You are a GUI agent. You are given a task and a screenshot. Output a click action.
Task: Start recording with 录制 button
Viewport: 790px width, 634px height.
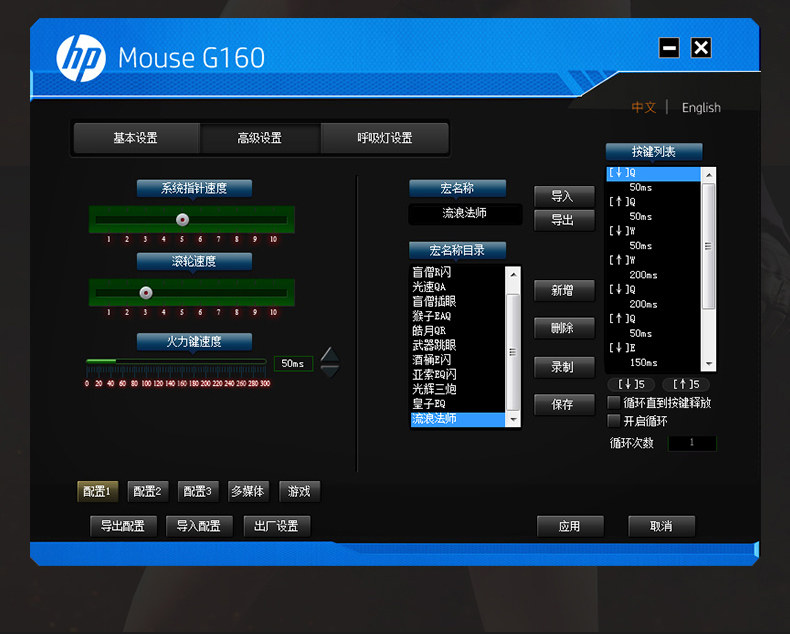coord(564,367)
